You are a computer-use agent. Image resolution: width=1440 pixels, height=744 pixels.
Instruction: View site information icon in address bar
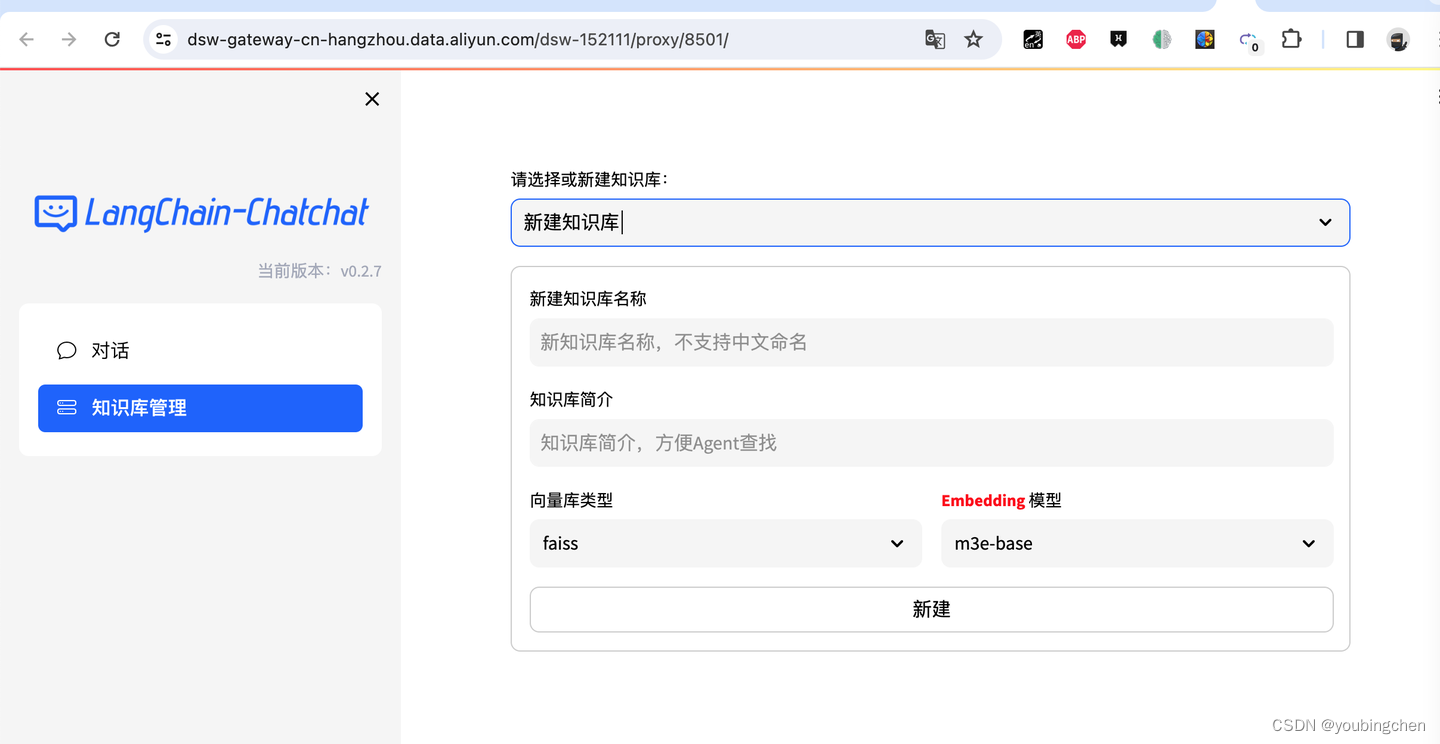[163, 40]
